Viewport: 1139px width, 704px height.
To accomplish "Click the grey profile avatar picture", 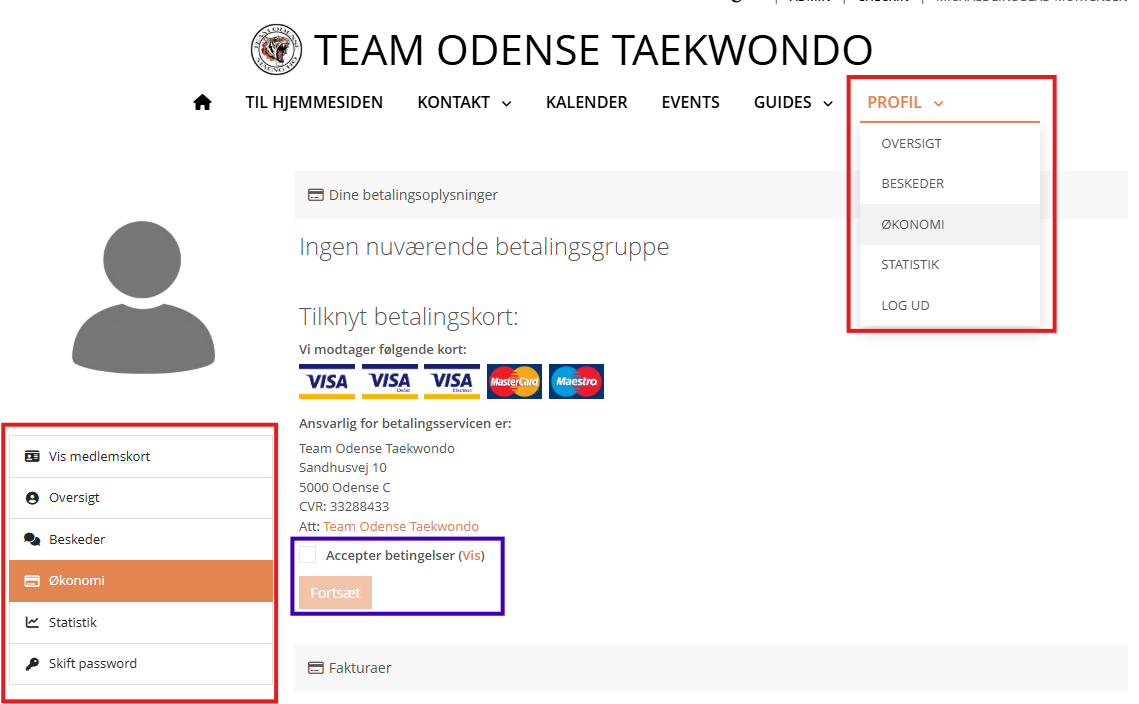I will [x=143, y=297].
